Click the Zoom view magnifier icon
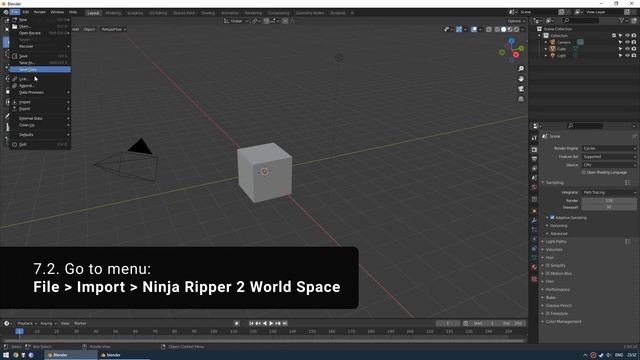 tap(521, 69)
